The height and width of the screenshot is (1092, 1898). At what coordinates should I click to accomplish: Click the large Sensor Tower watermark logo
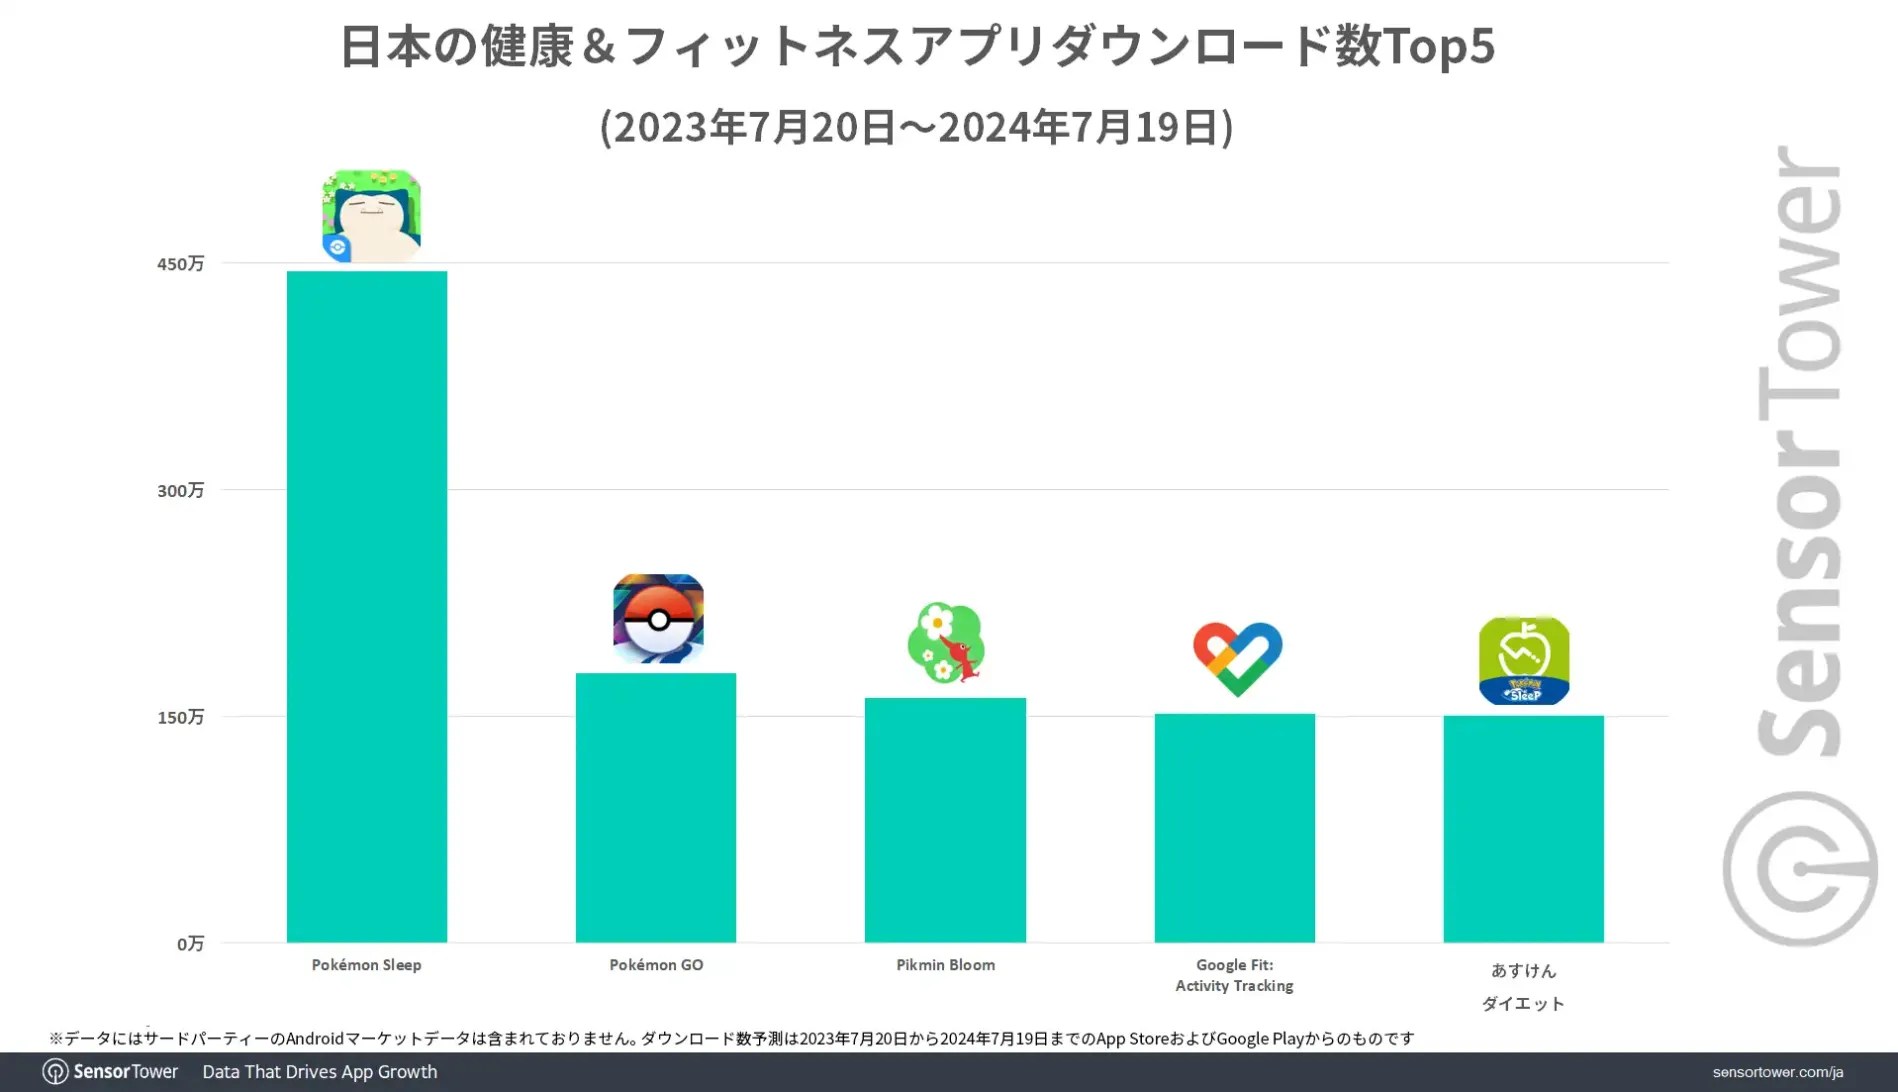pos(1800,868)
